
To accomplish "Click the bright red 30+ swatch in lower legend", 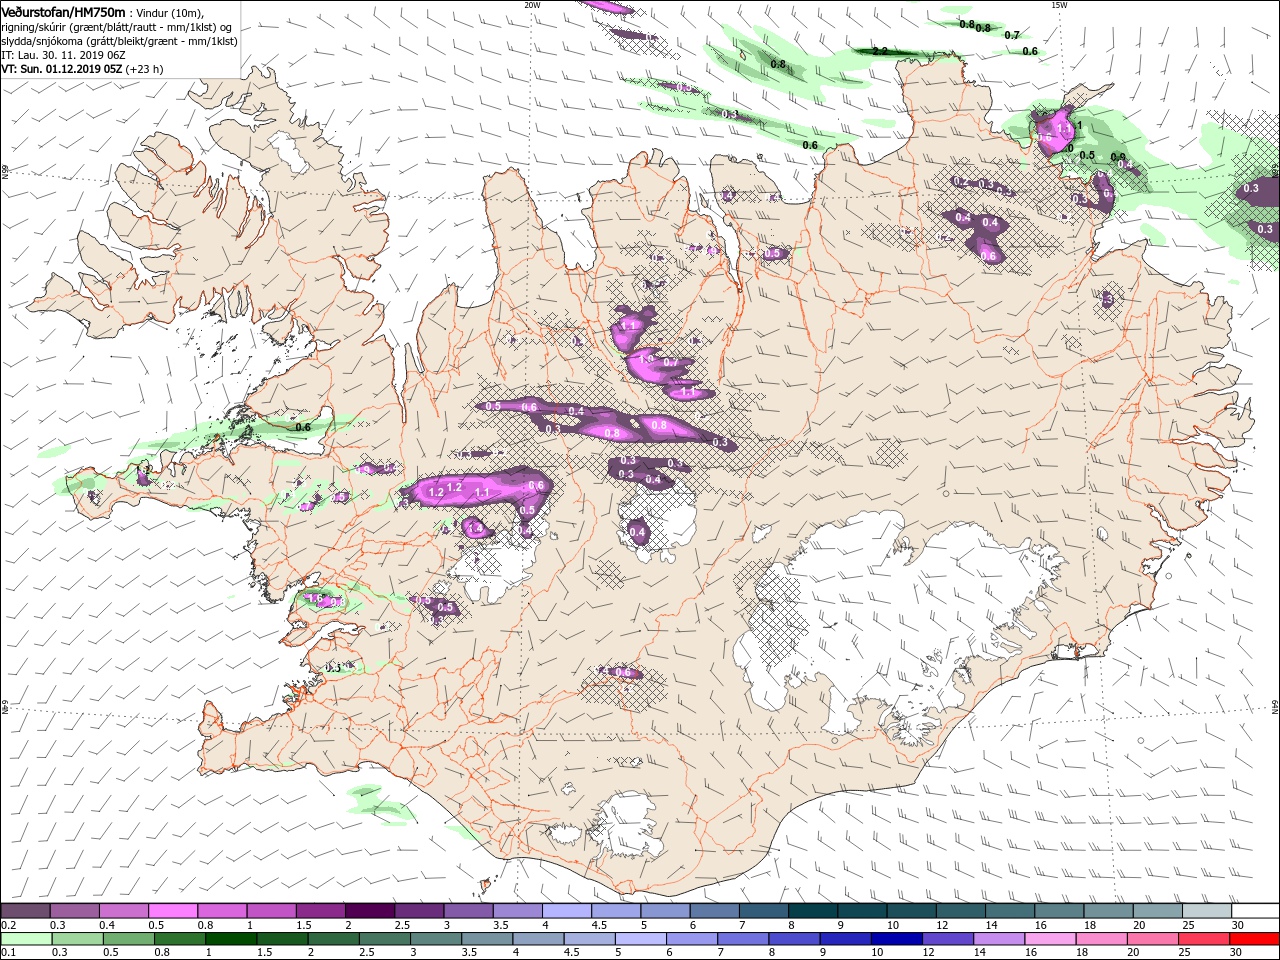I will tap(1254, 939).
